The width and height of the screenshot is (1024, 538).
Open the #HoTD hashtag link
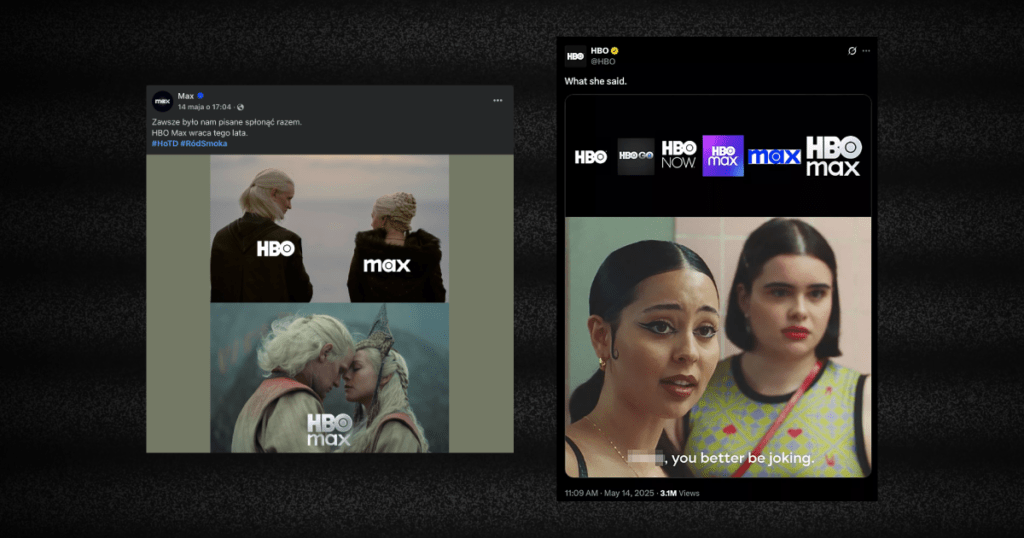click(164, 144)
